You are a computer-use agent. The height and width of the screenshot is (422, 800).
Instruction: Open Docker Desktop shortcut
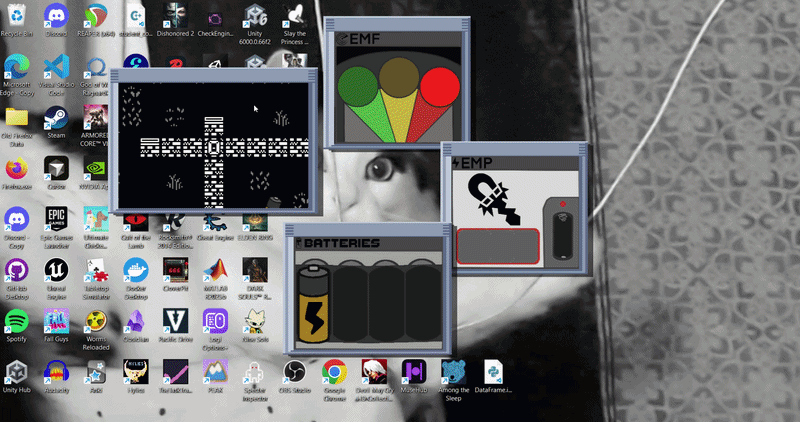tap(136, 273)
